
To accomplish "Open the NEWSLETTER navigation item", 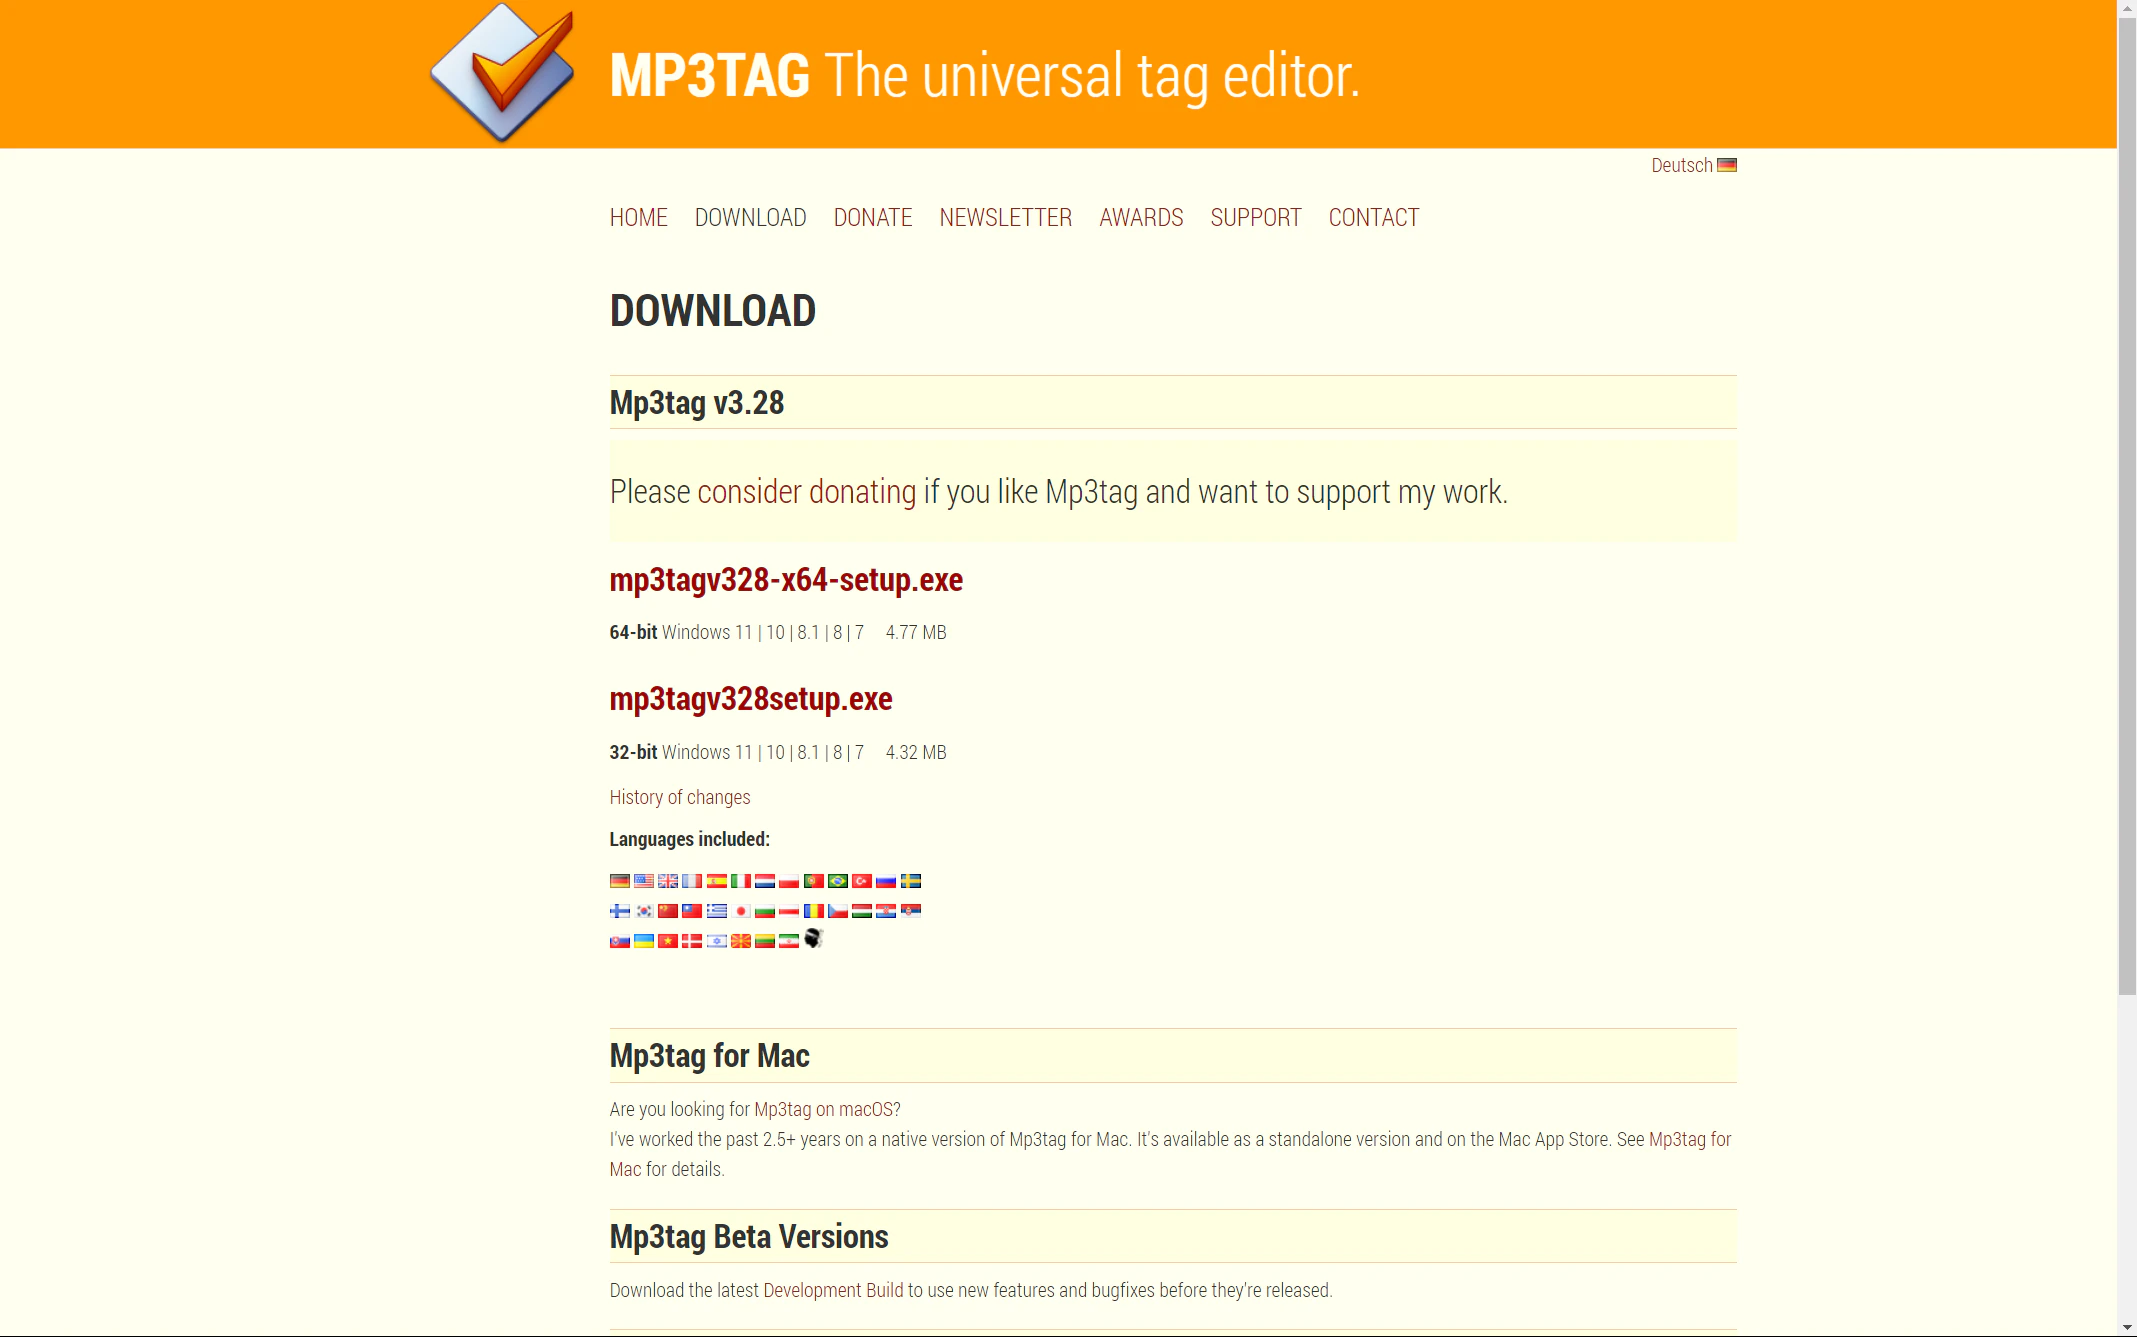I will click(1005, 217).
